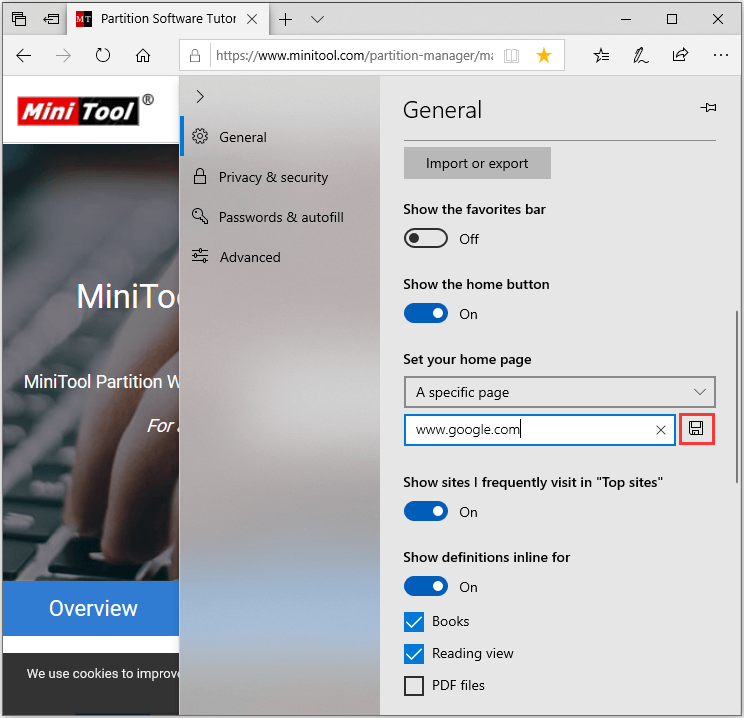Viewport: 744px width, 718px height.
Task: Click the Home button in toolbar
Action: click(143, 56)
